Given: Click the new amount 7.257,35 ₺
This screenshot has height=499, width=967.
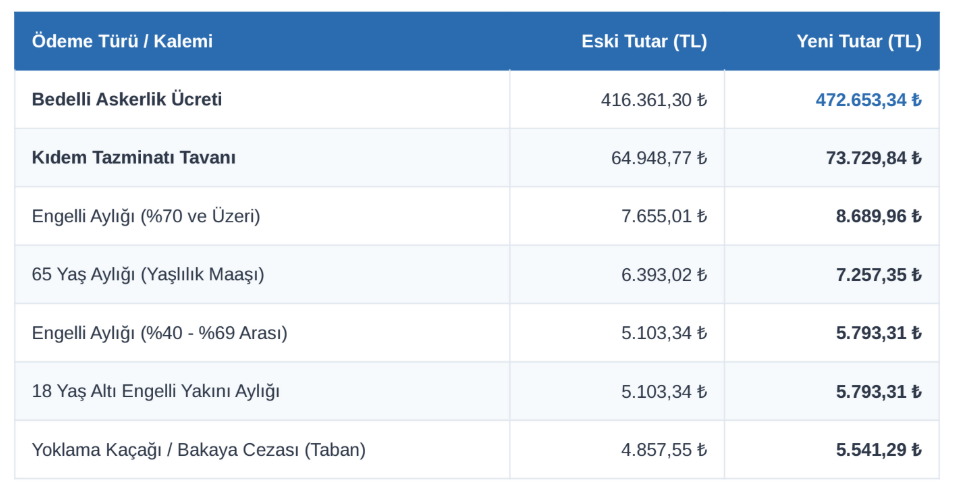Looking at the screenshot, I should pos(879,274).
